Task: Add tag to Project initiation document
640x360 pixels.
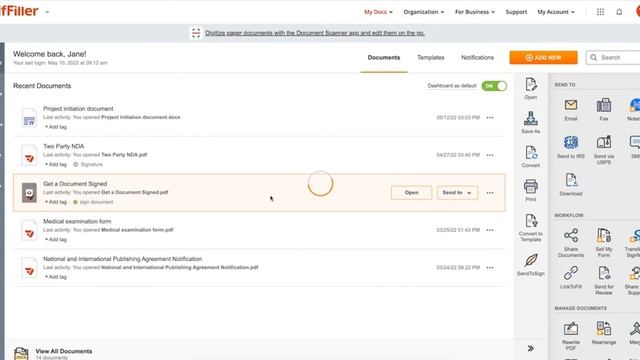Action: [56, 127]
